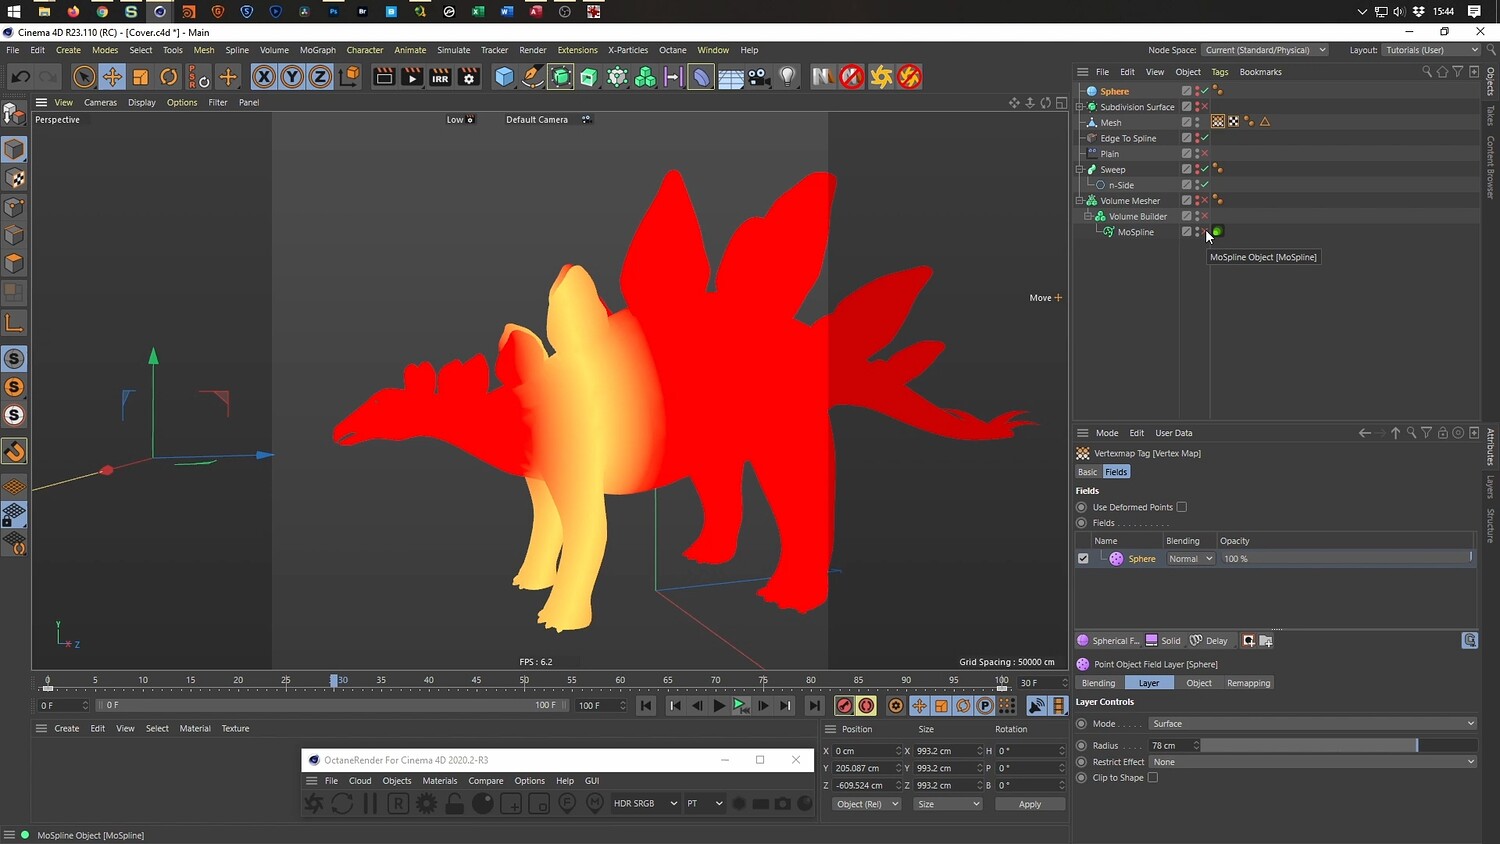Select the Rotate tool

click(169, 77)
